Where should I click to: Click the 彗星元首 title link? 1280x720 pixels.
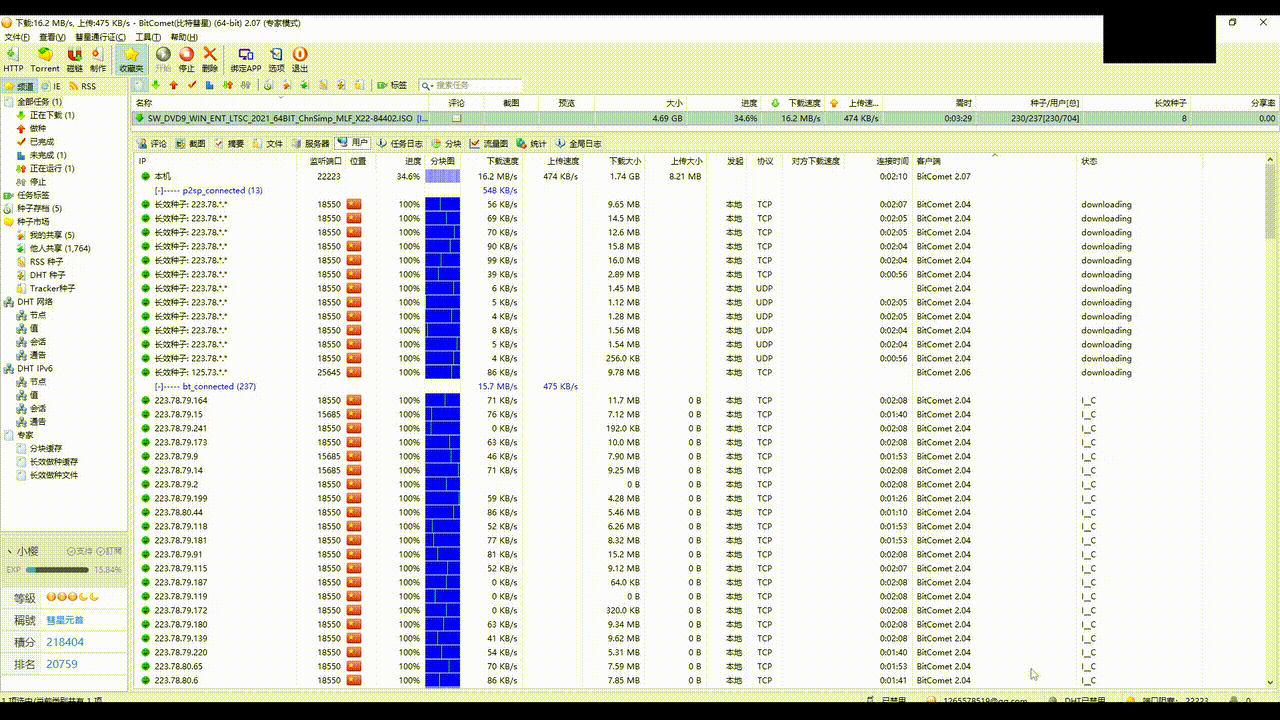(x=65, y=620)
